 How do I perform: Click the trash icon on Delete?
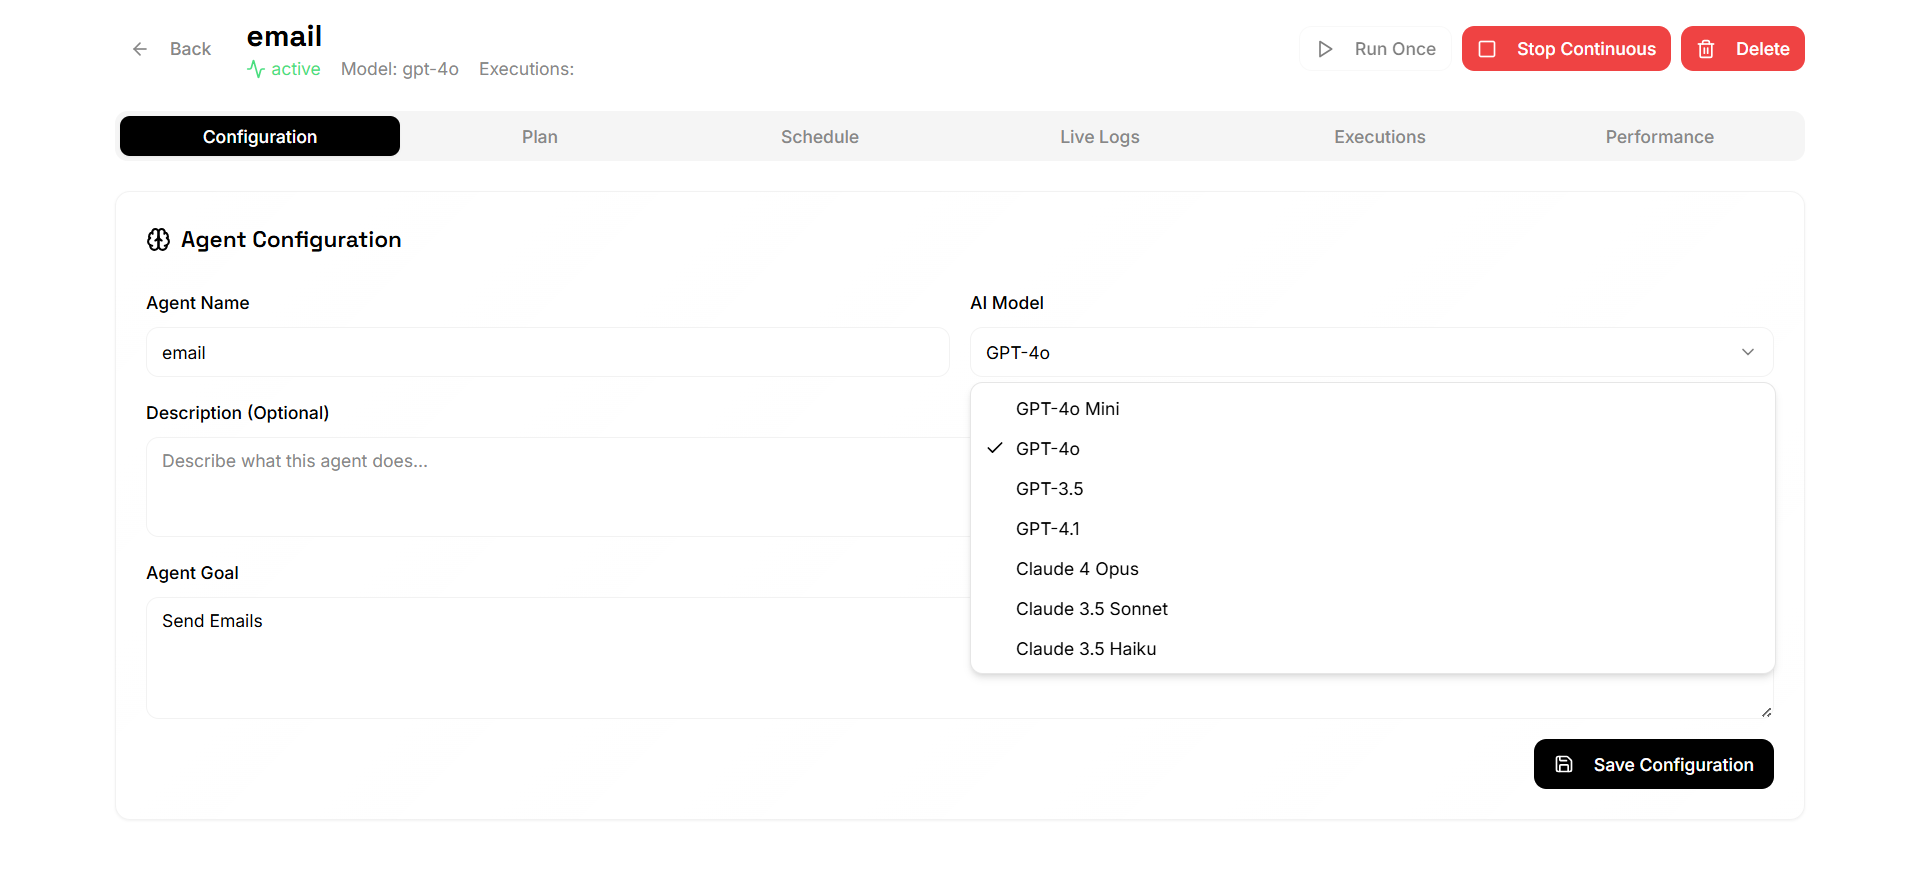(1706, 49)
